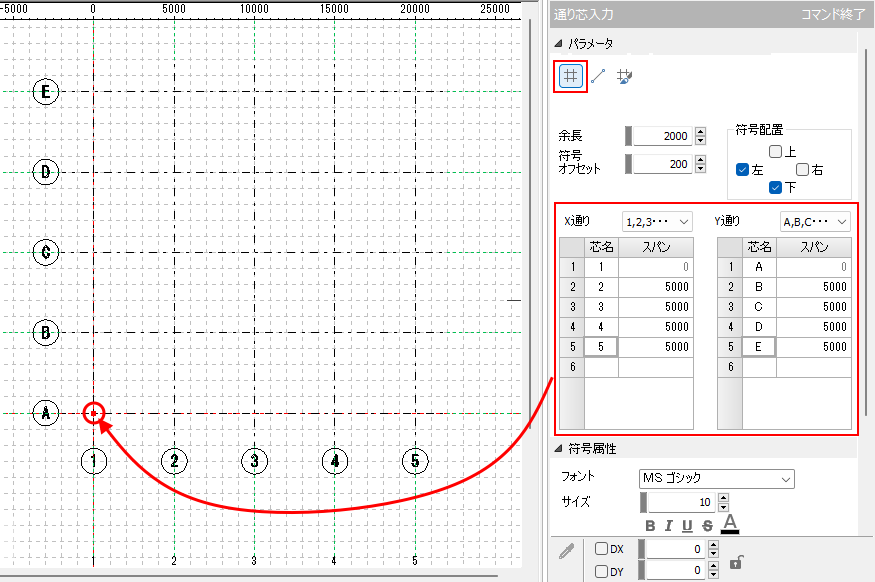Uncheck the 左 symbol placement checkbox

pos(742,170)
